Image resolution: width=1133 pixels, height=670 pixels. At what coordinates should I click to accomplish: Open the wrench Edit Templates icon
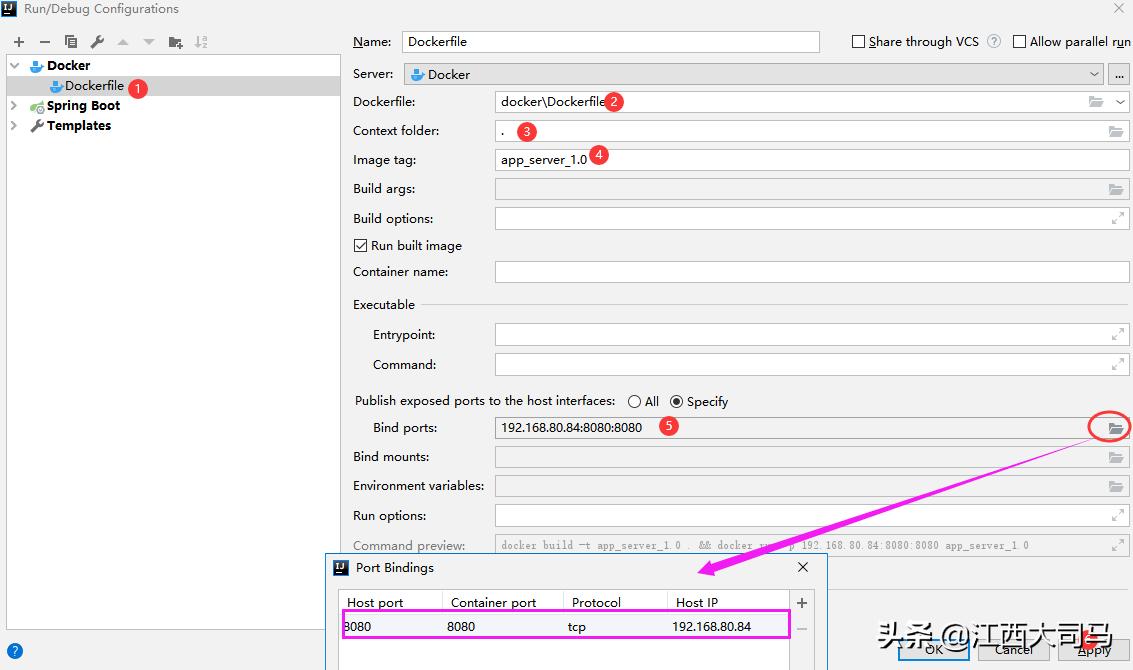point(97,42)
